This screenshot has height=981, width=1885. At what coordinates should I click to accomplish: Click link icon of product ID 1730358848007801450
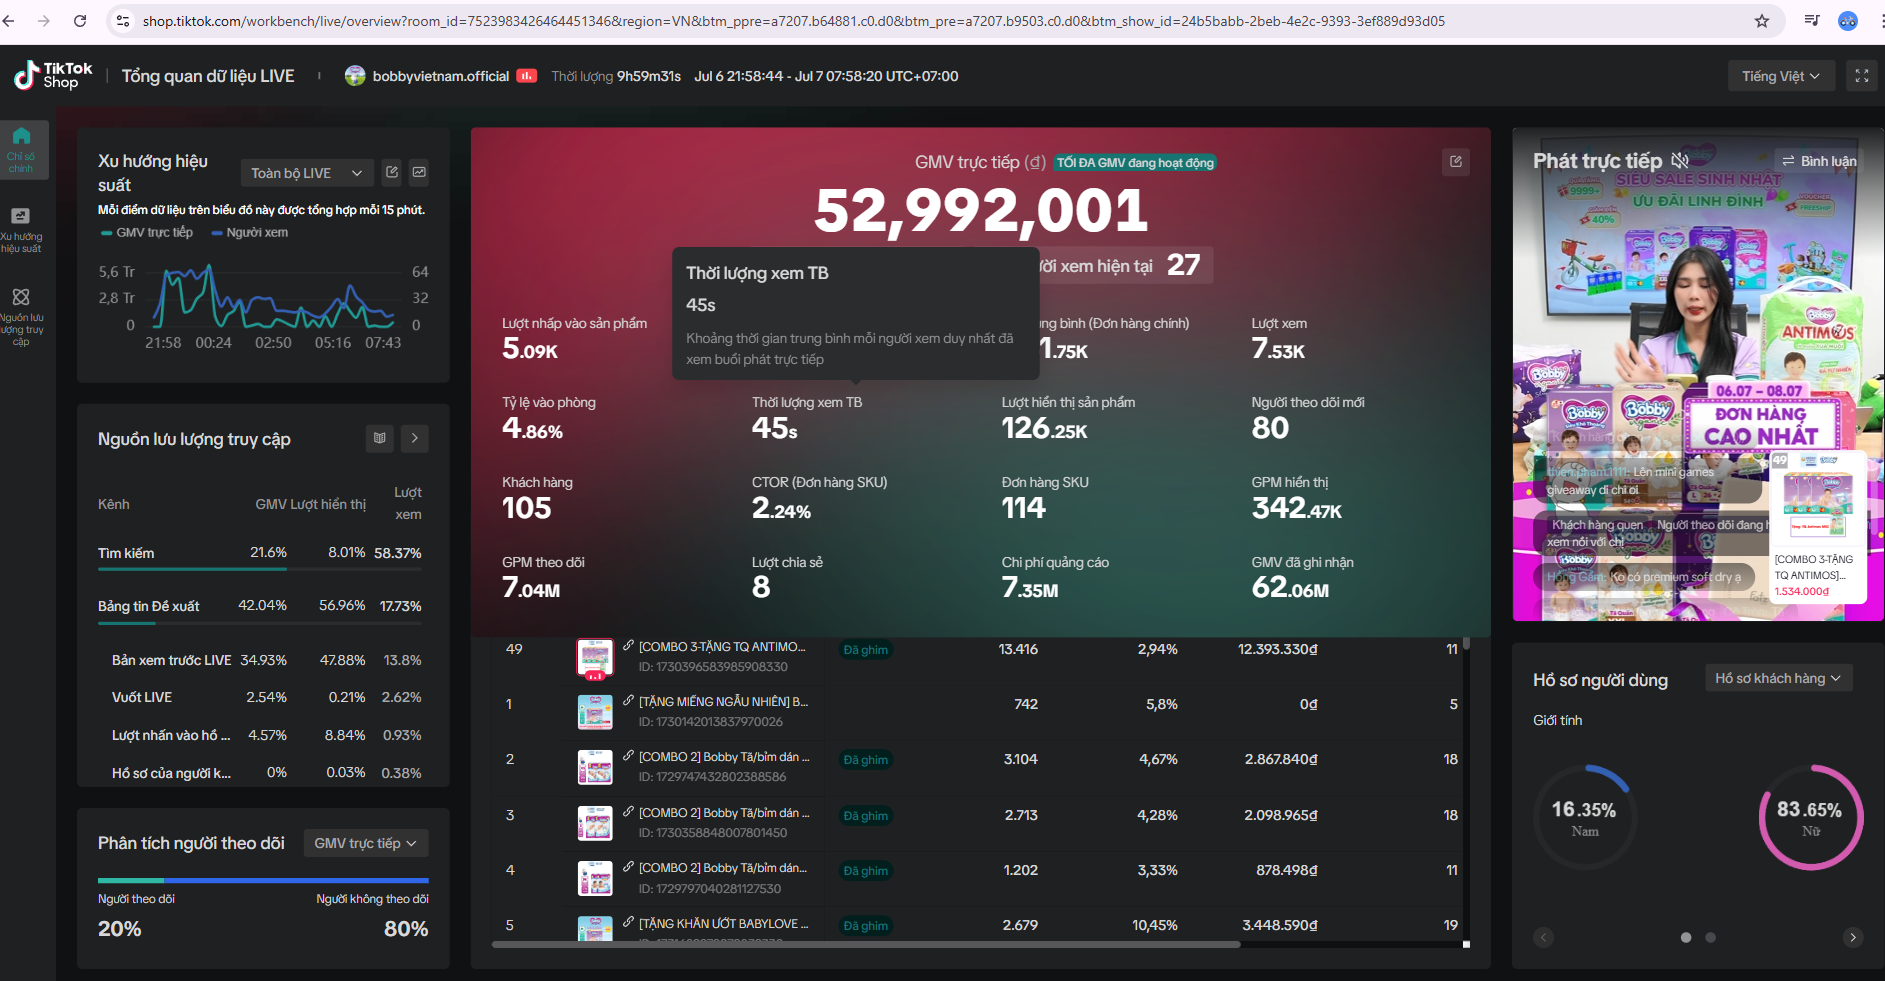[x=628, y=812]
